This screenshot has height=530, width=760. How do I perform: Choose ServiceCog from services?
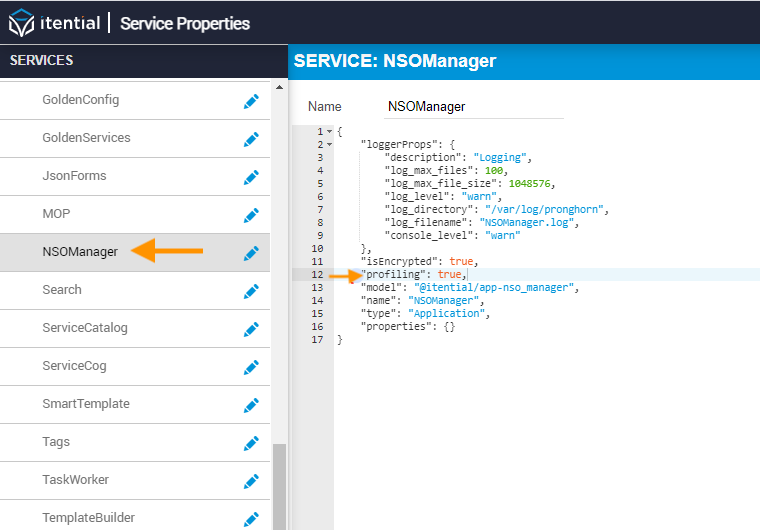135,366
